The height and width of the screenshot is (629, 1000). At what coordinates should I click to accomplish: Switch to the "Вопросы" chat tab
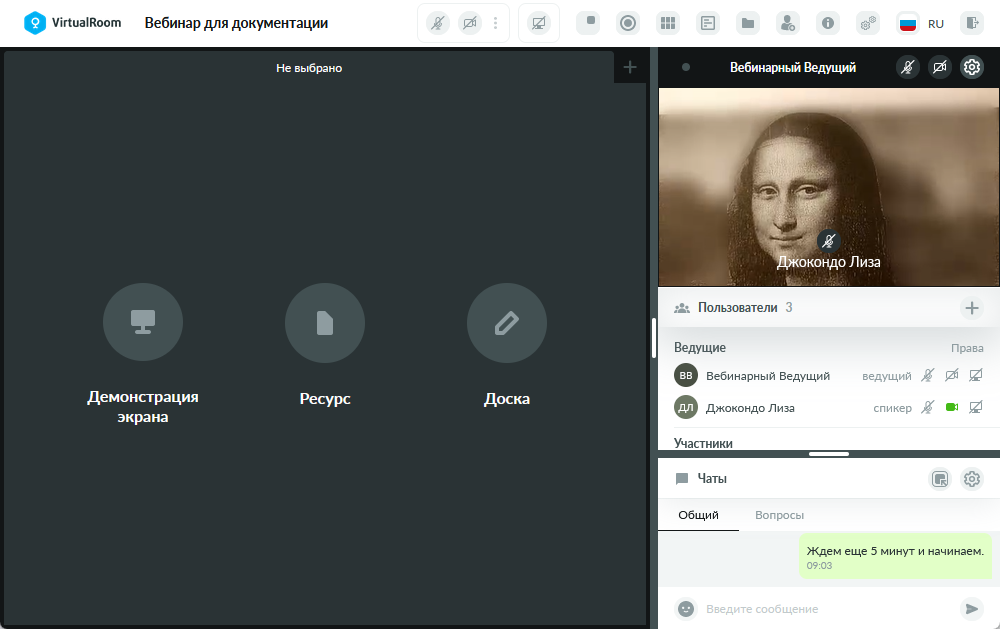[779, 515]
